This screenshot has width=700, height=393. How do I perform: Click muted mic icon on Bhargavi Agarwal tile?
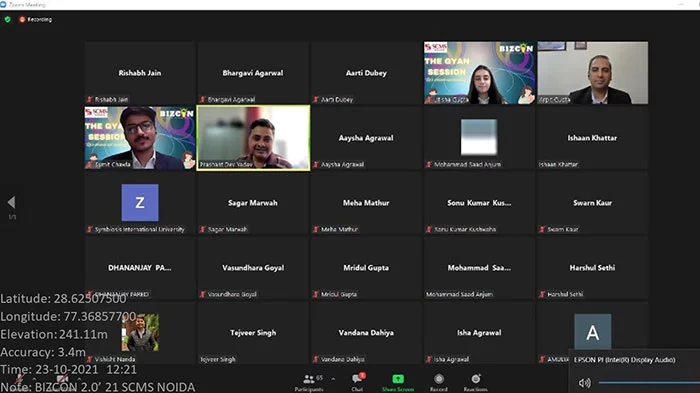[203, 99]
